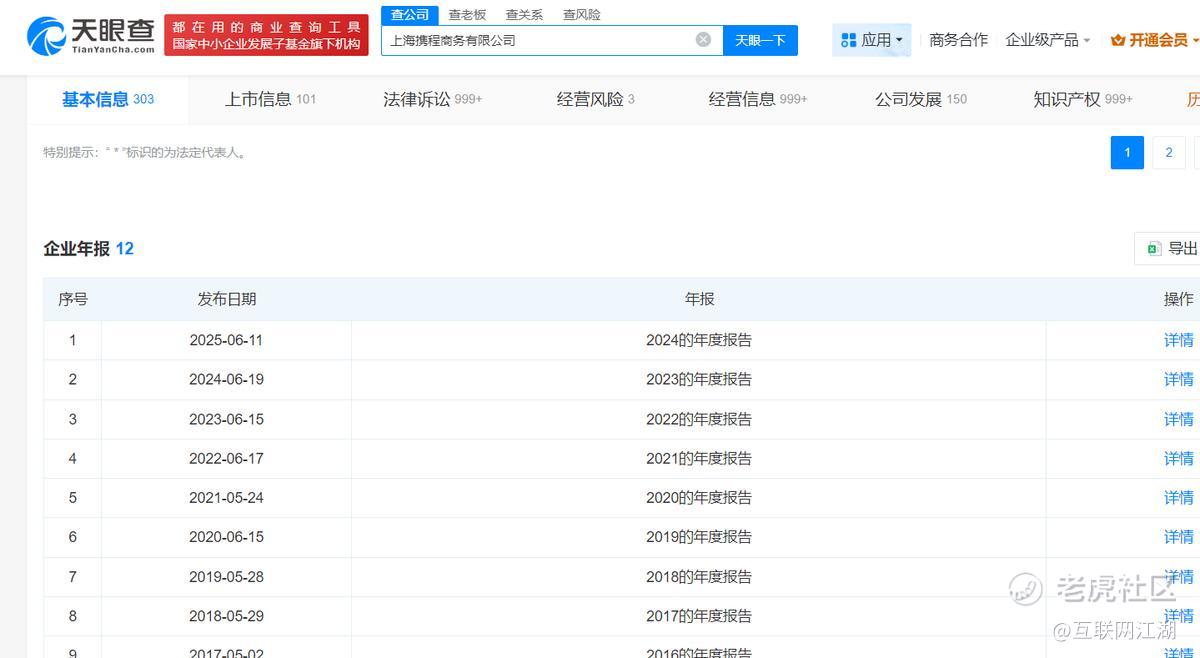The width and height of the screenshot is (1200, 658).
Task: Go to the 知识产权 tab
Action: [x=1082, y=99]
